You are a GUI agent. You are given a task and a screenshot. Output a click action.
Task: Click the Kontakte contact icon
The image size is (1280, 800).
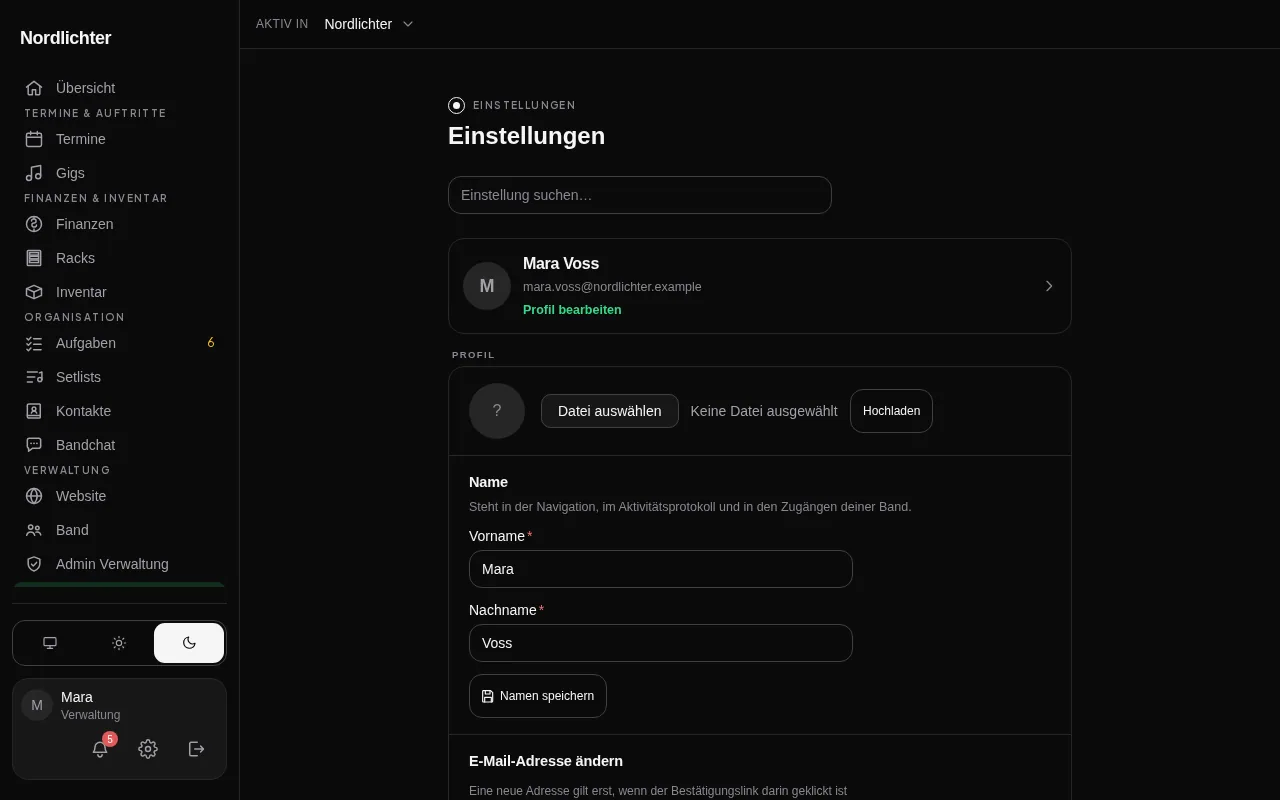(x=34, y=411)
